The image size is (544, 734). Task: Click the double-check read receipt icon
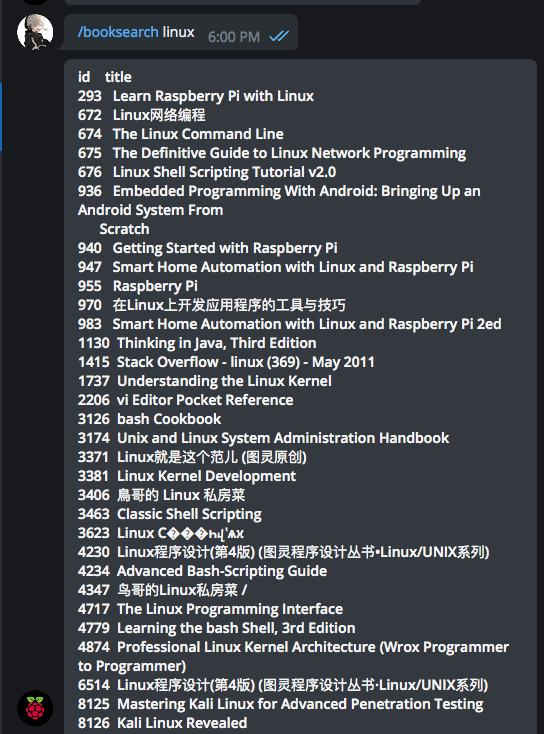[x=279, y=36]
